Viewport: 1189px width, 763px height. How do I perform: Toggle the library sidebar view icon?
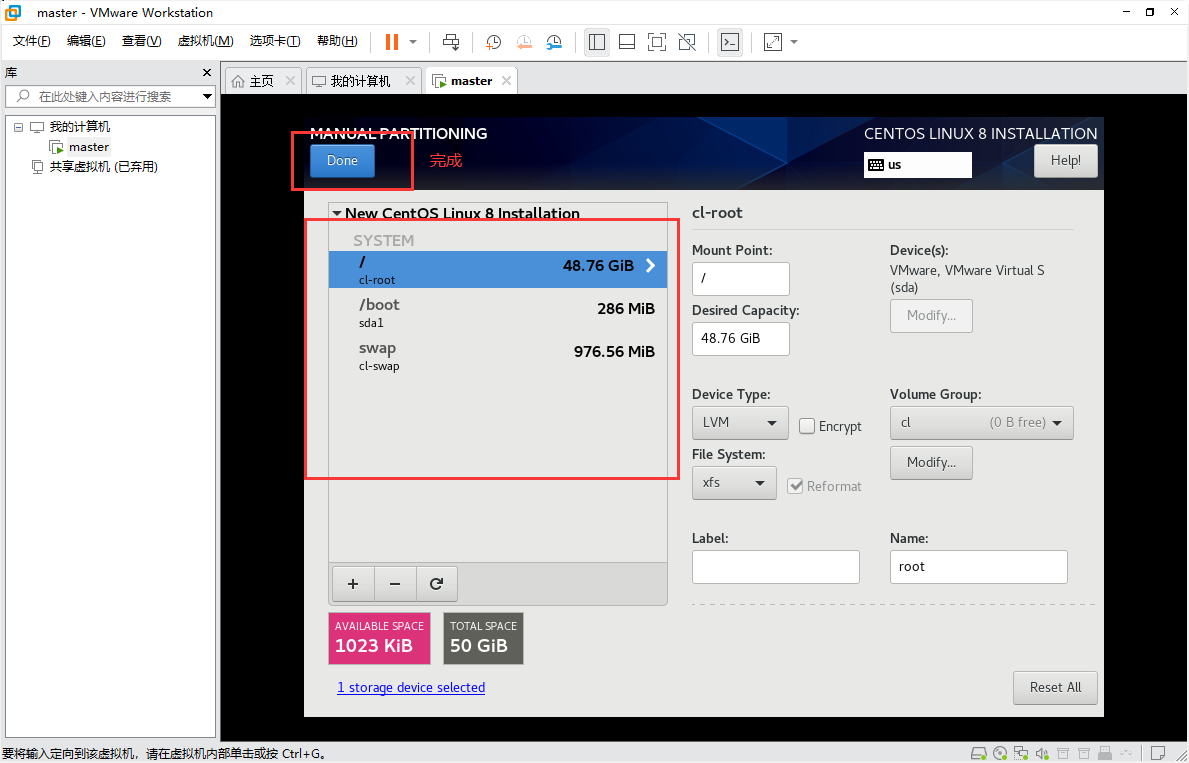click(597, 42)
